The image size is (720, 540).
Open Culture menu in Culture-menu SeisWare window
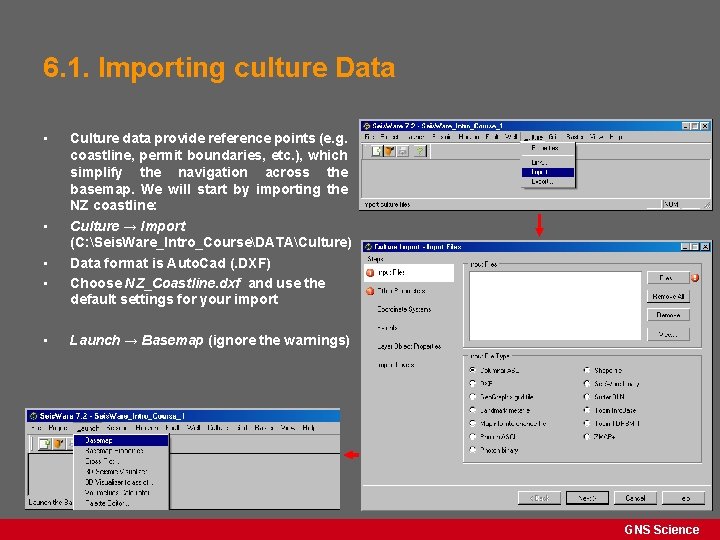(533, 137)
